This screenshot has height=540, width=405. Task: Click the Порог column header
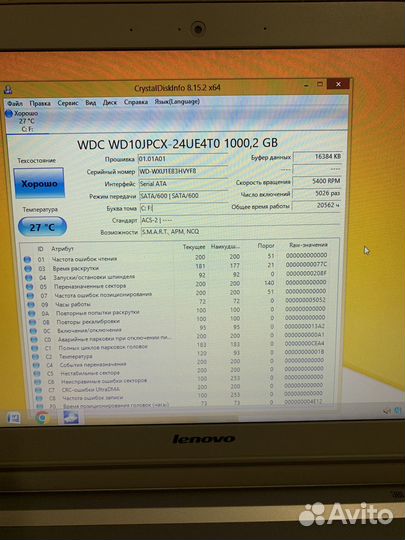point(266,246)
